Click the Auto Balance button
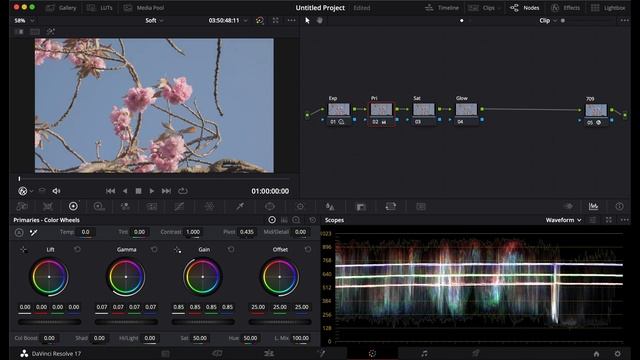 19,232
